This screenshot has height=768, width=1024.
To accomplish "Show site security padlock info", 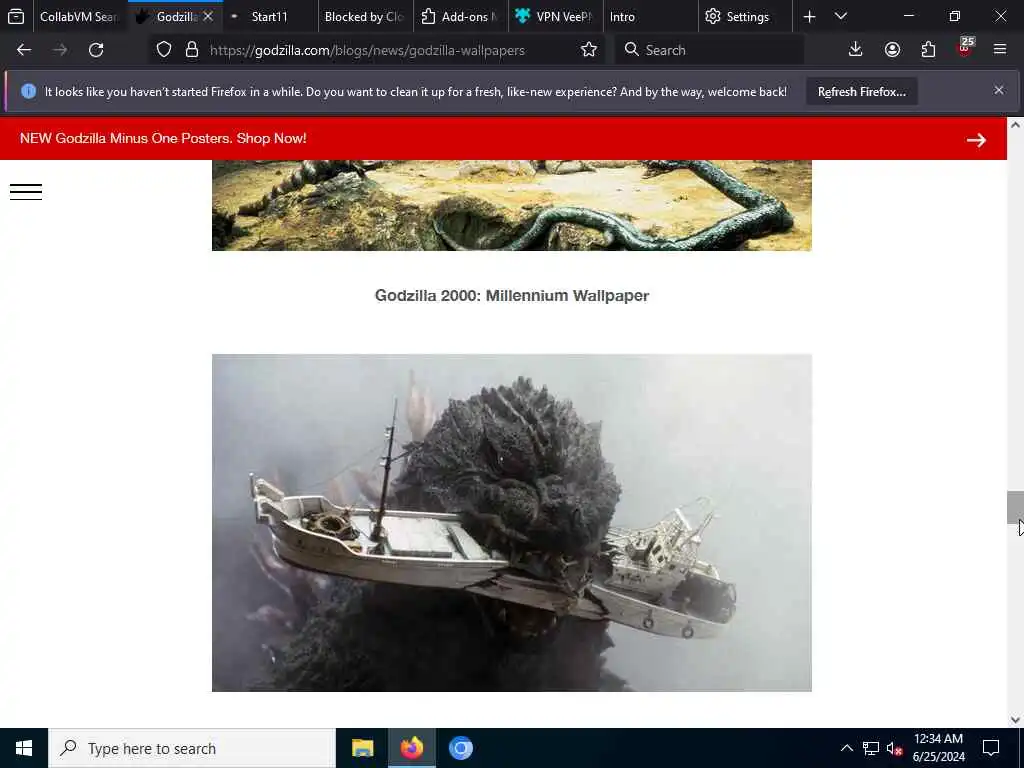I will pos(191,50).
